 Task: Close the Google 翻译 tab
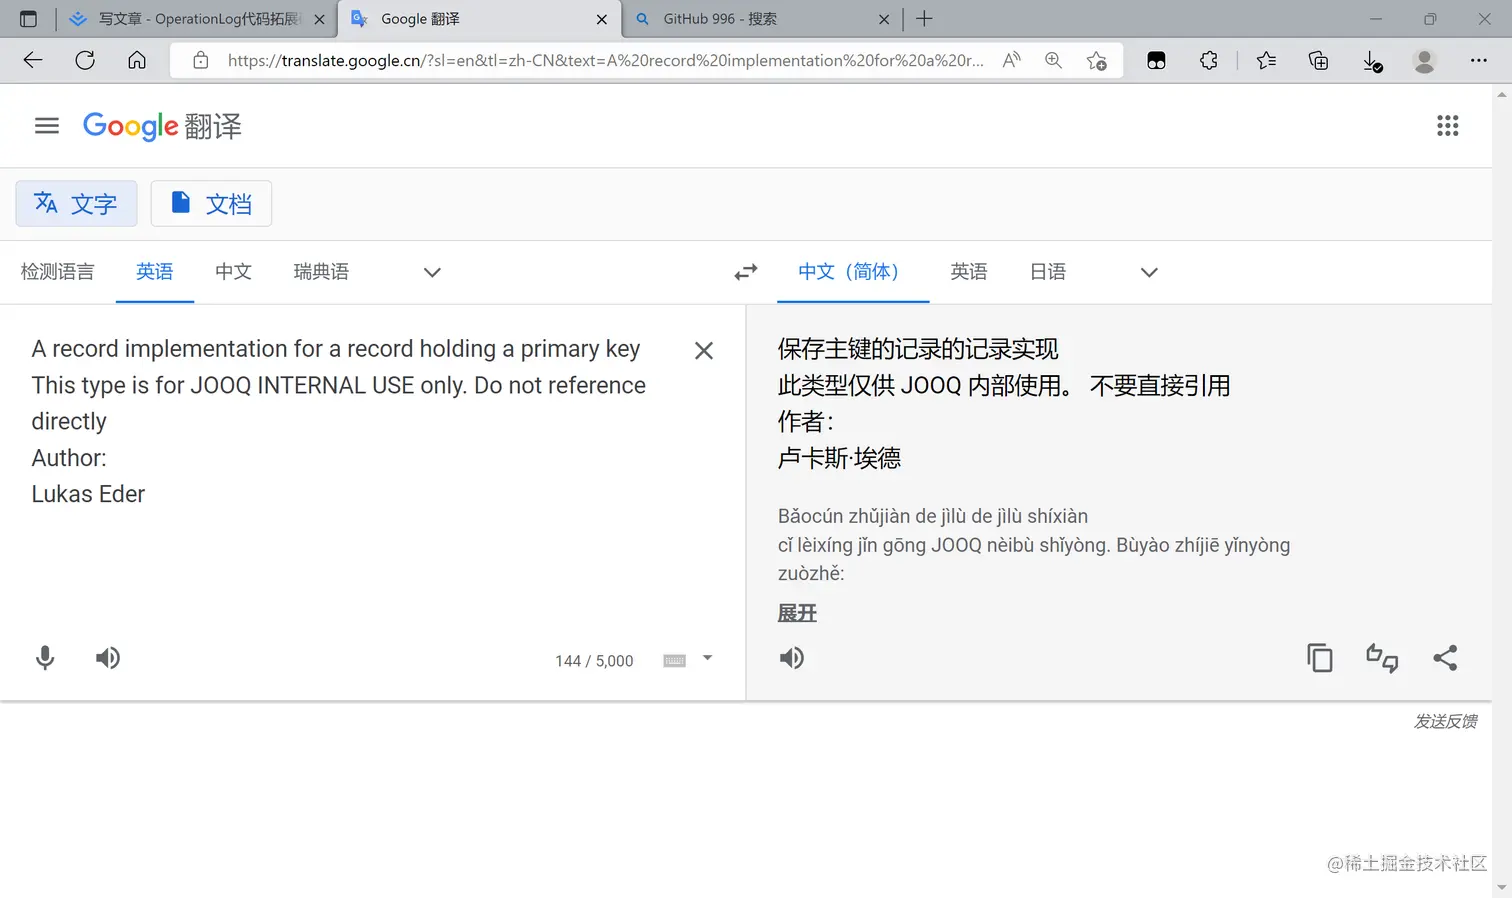(x=602, y=19)
